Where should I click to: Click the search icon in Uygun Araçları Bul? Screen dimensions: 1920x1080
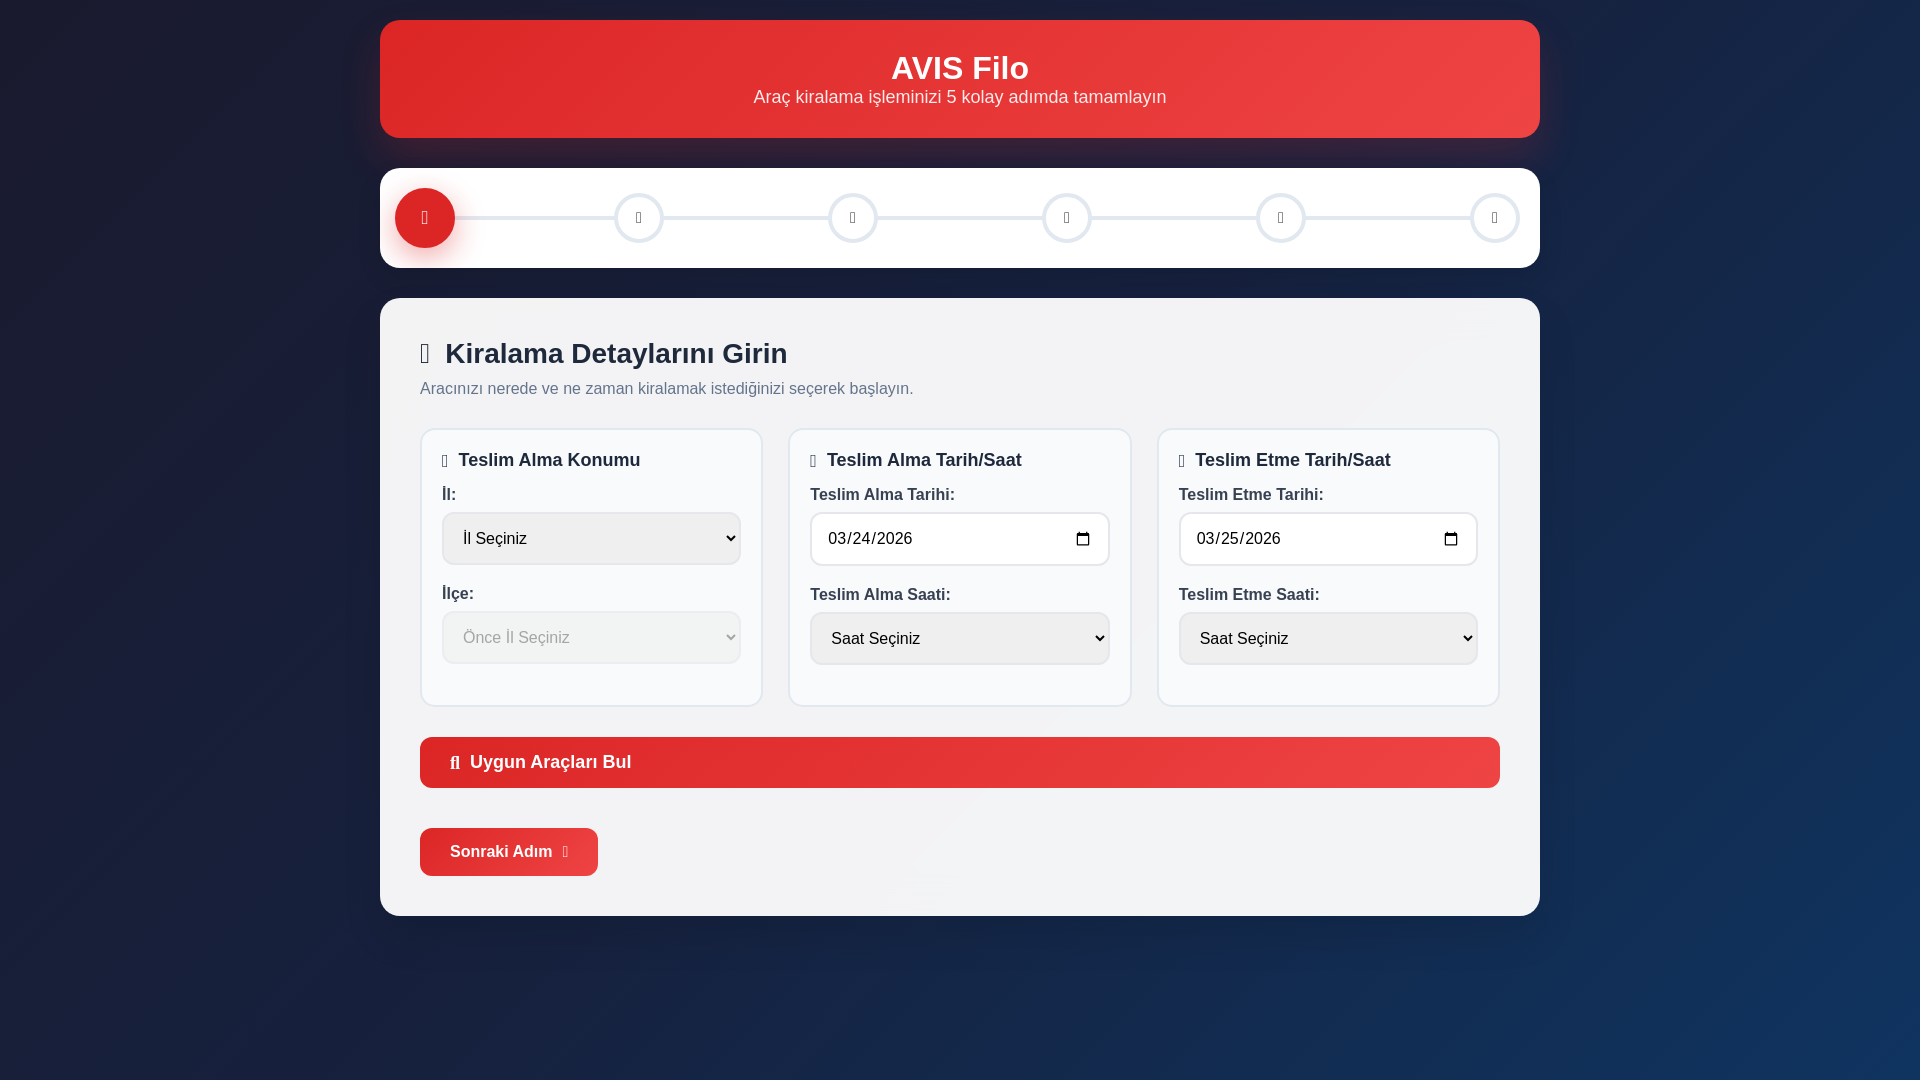click(x=455, y=763)
